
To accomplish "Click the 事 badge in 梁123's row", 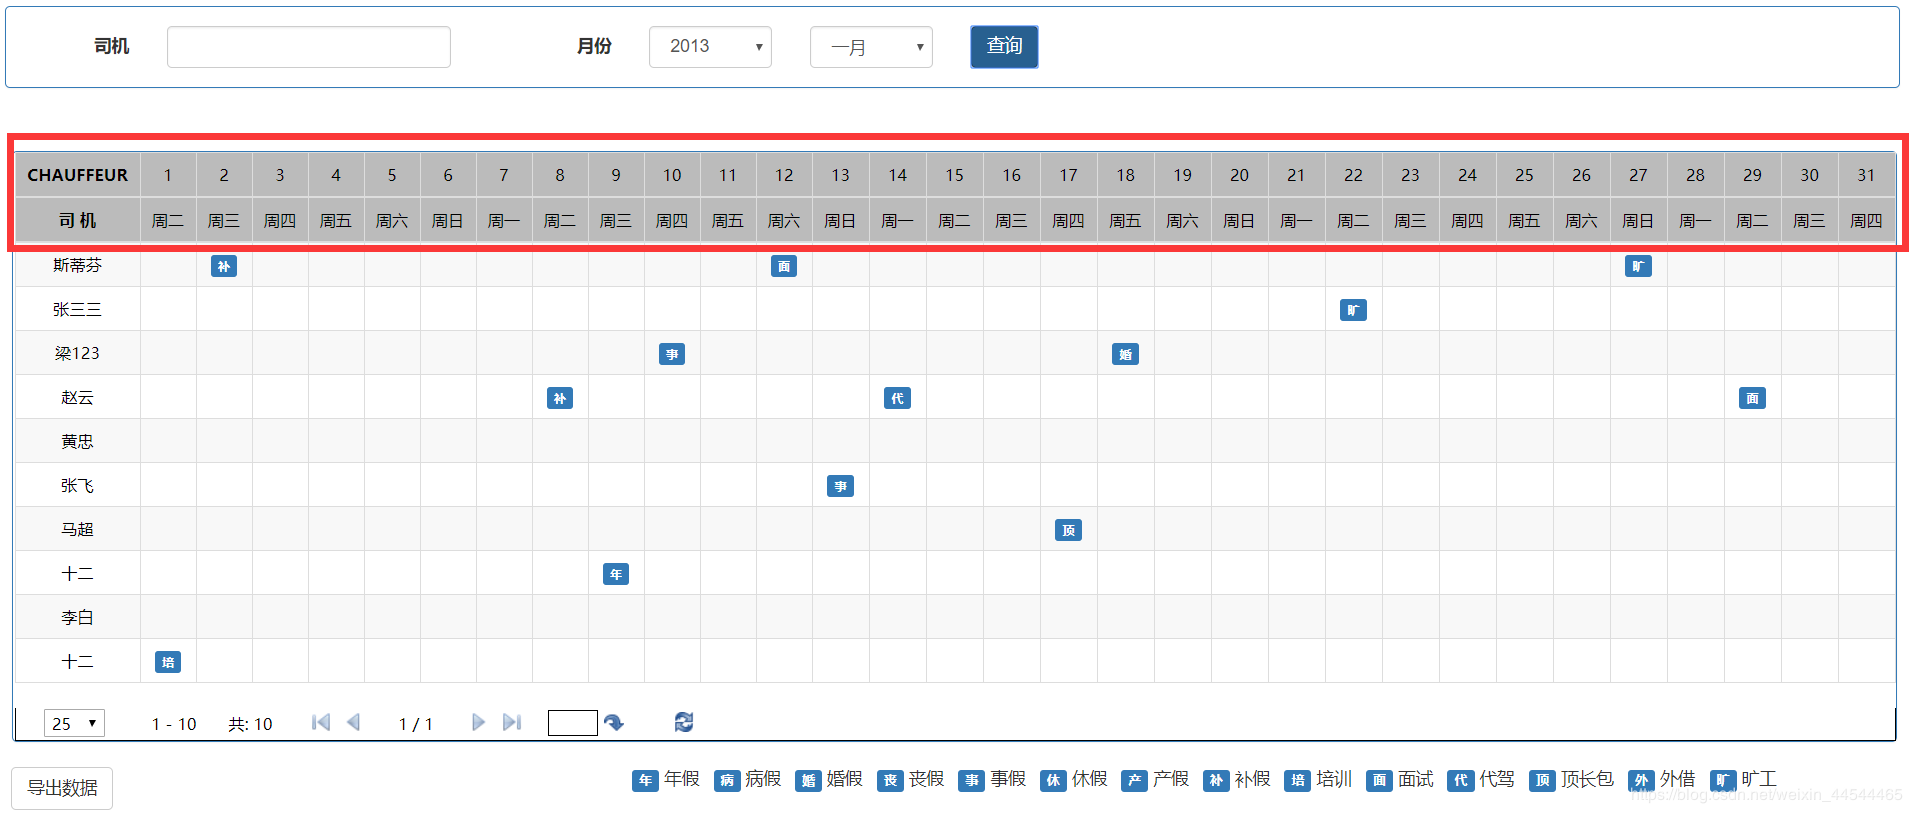I will click(672, 354).
